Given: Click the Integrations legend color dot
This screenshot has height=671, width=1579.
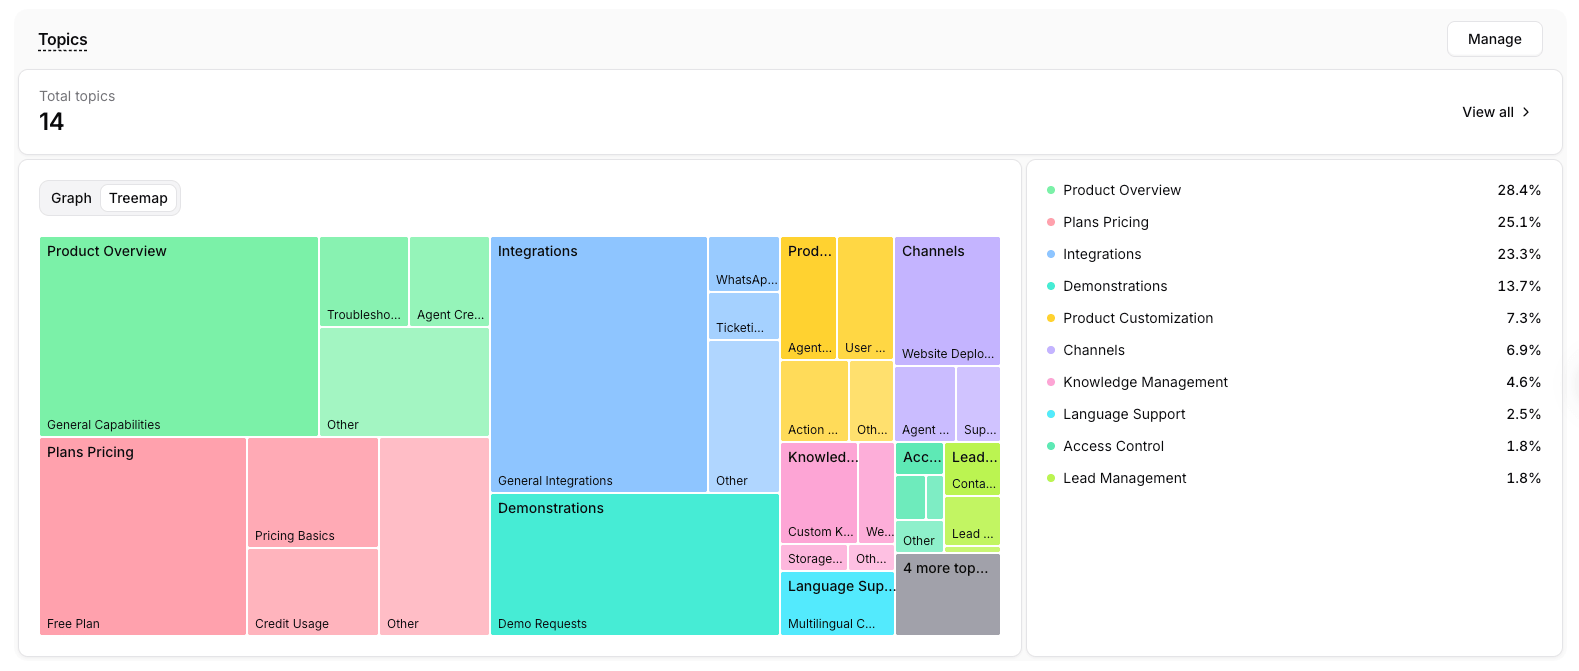Looking at the screenshot, I should pyautogui.click(x=1051, y=254).
